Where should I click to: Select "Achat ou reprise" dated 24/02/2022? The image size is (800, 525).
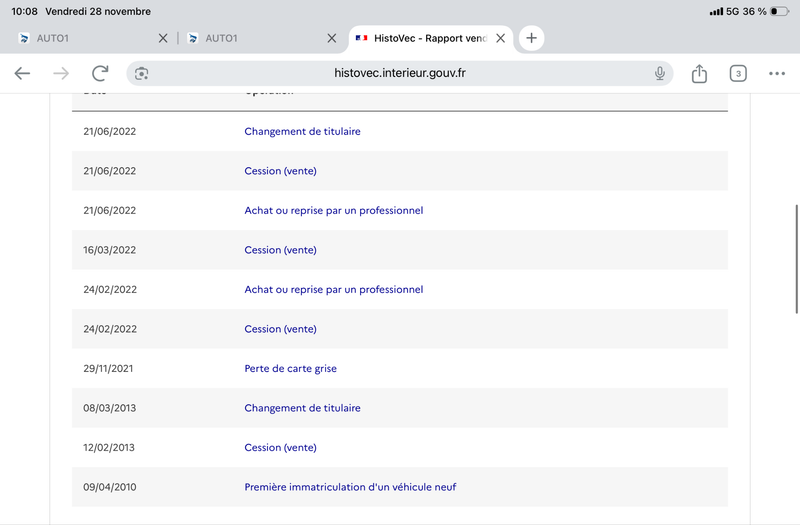[333, 290]
